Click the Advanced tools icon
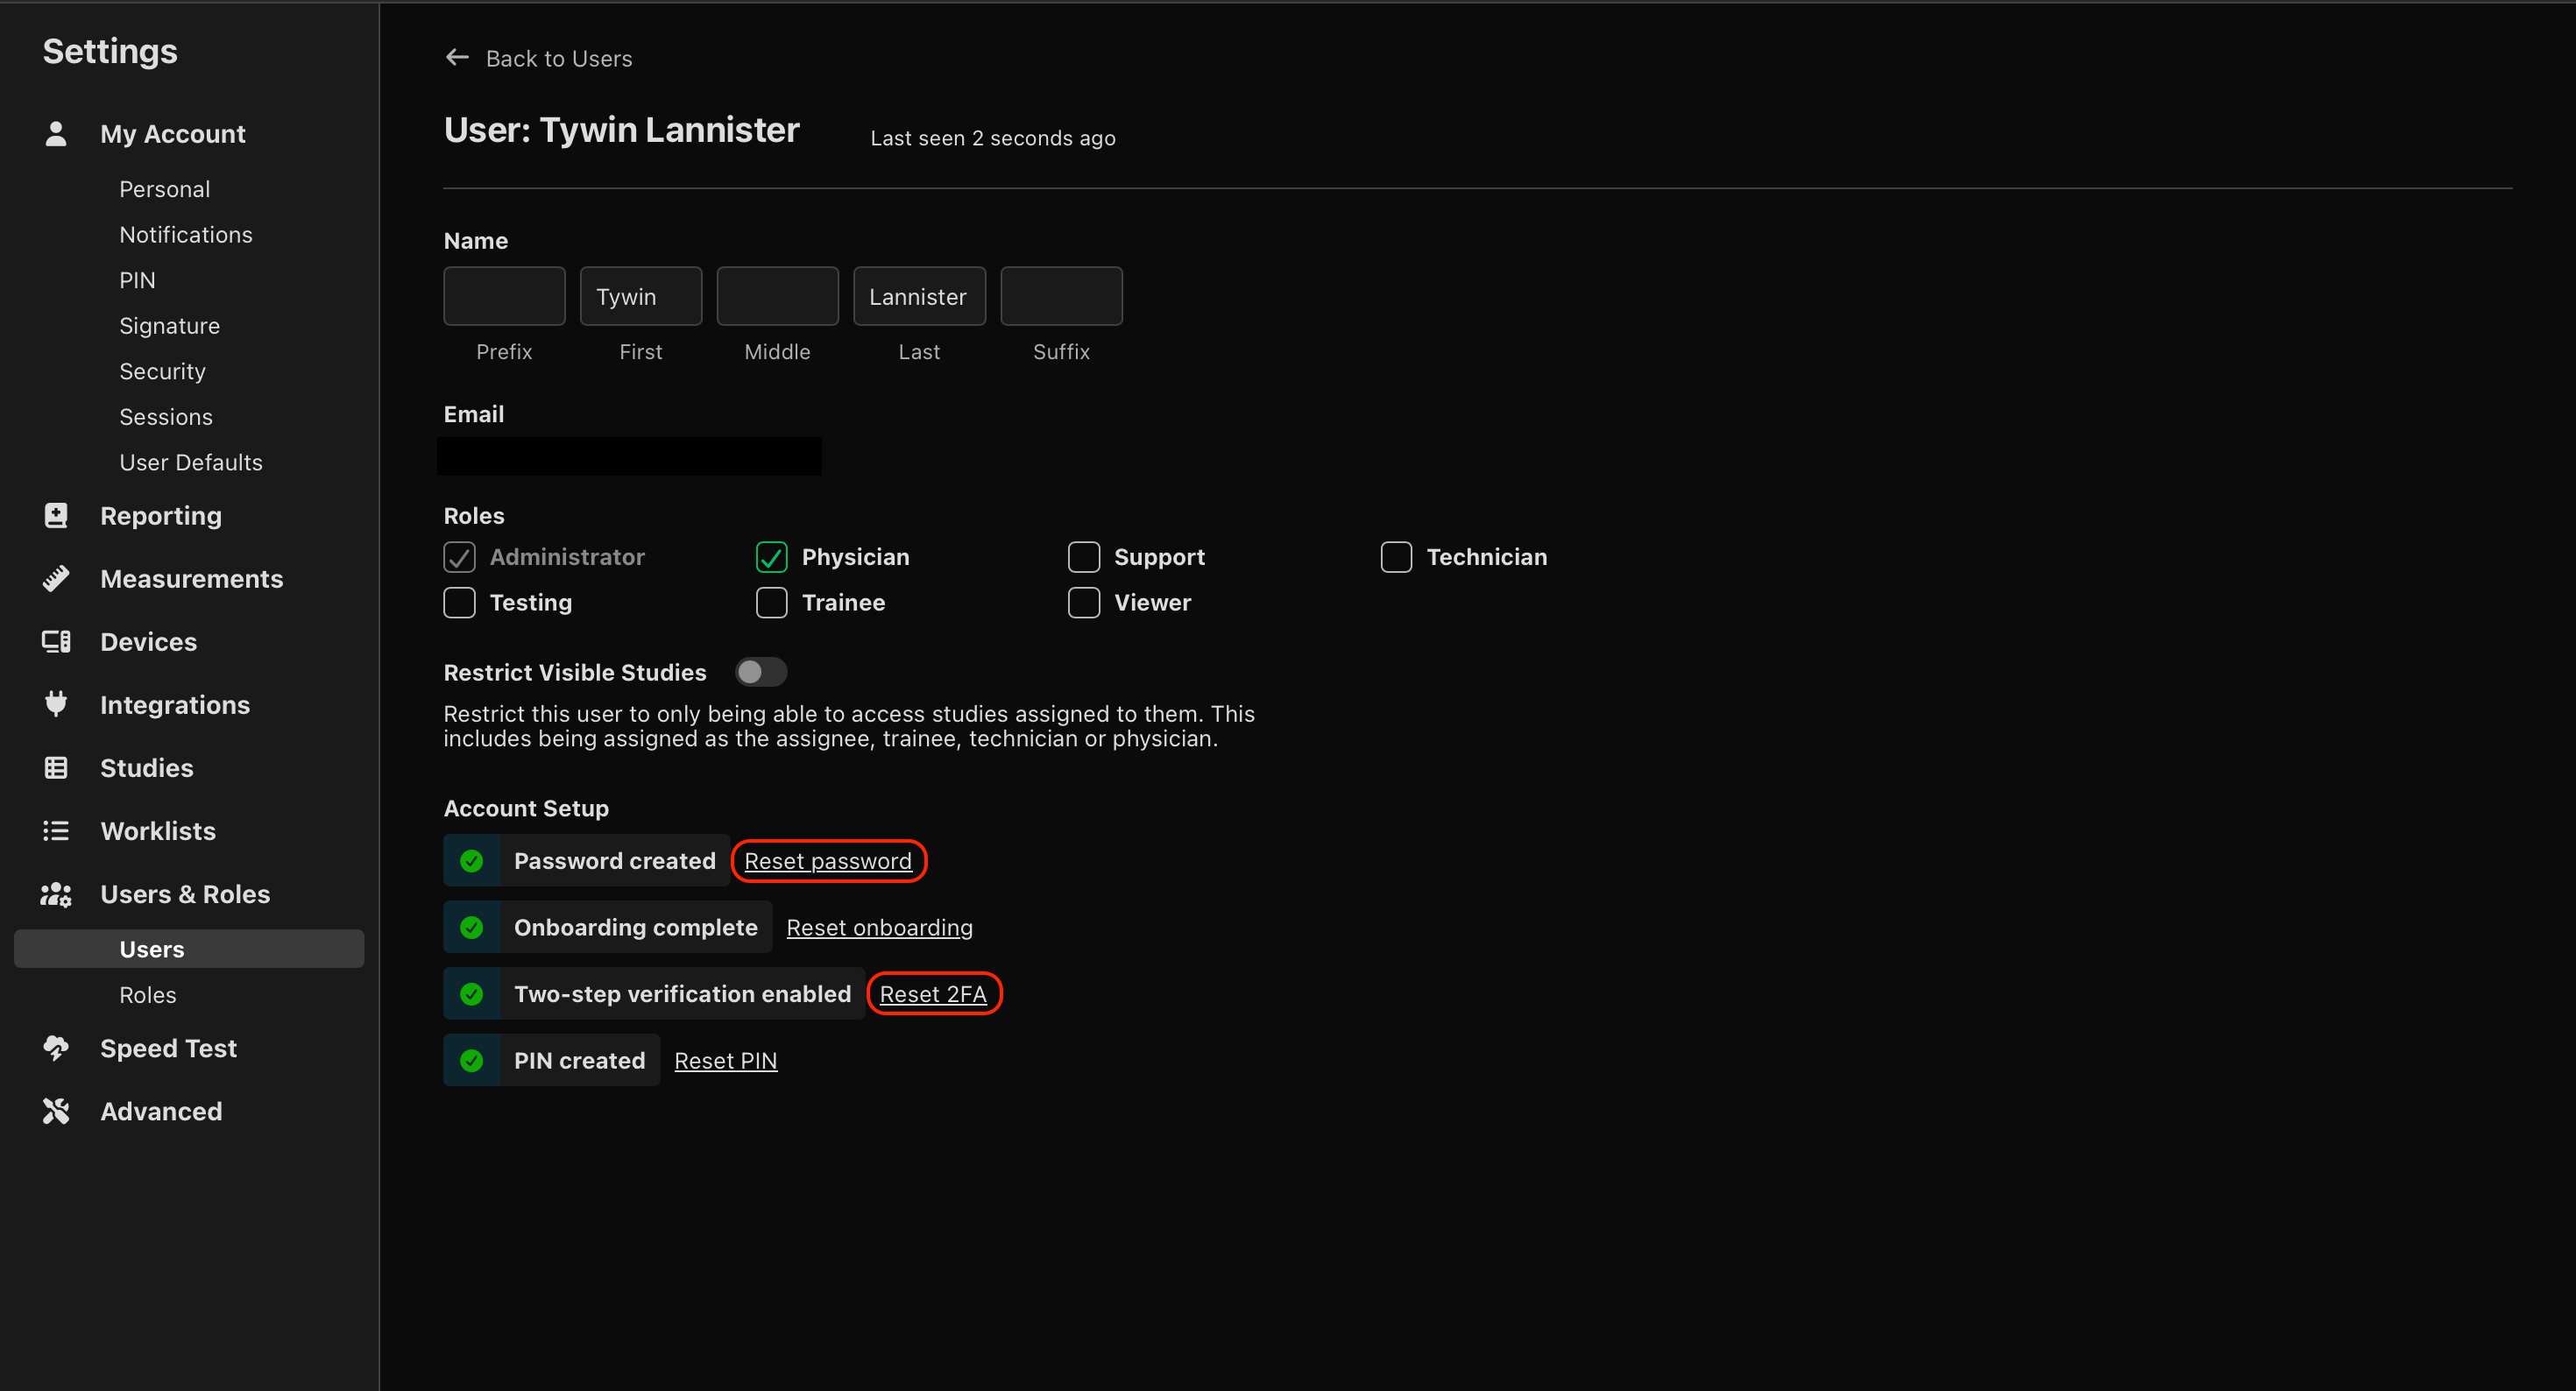Image resolution: width=2576 pixels, height=1391 pixels. [x=56, y=1111]
